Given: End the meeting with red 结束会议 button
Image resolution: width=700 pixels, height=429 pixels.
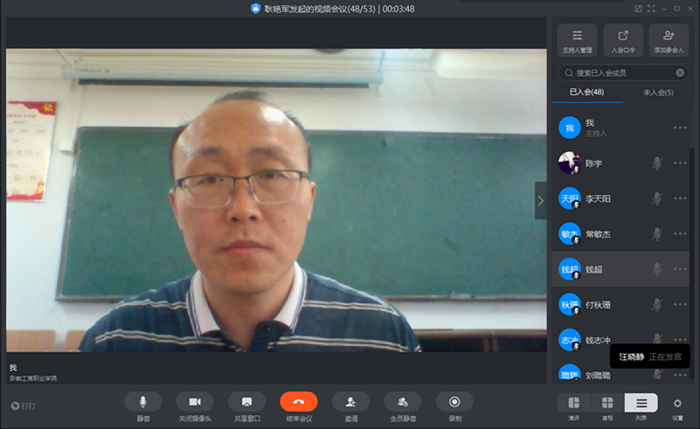Looking at the screenshot, I should point(299,402).
